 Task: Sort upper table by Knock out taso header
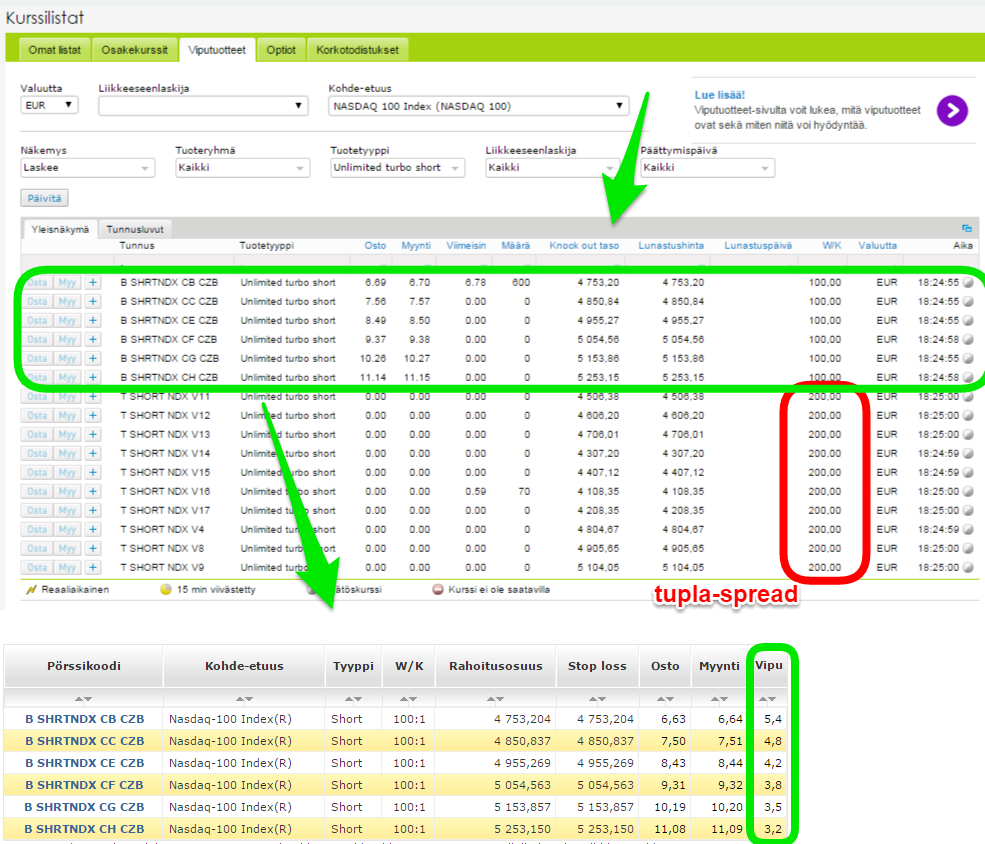click(x=584, y=246)
